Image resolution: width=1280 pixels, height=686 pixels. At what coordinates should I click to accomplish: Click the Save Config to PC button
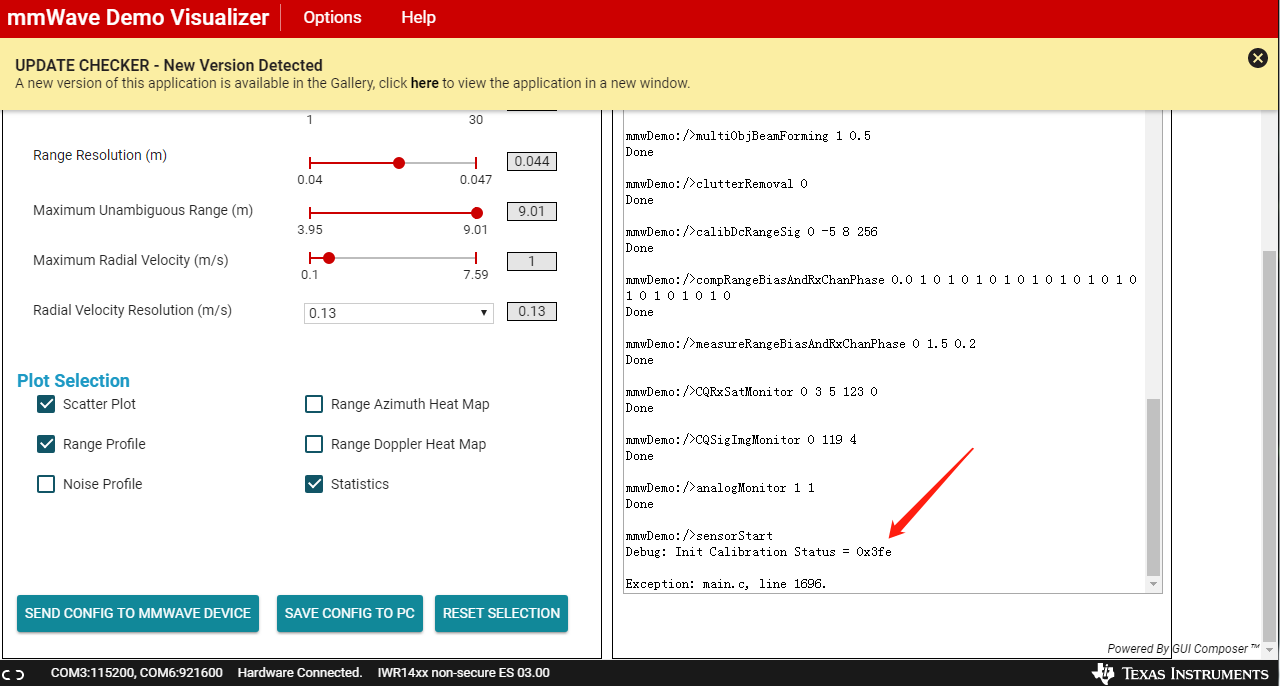350,613
